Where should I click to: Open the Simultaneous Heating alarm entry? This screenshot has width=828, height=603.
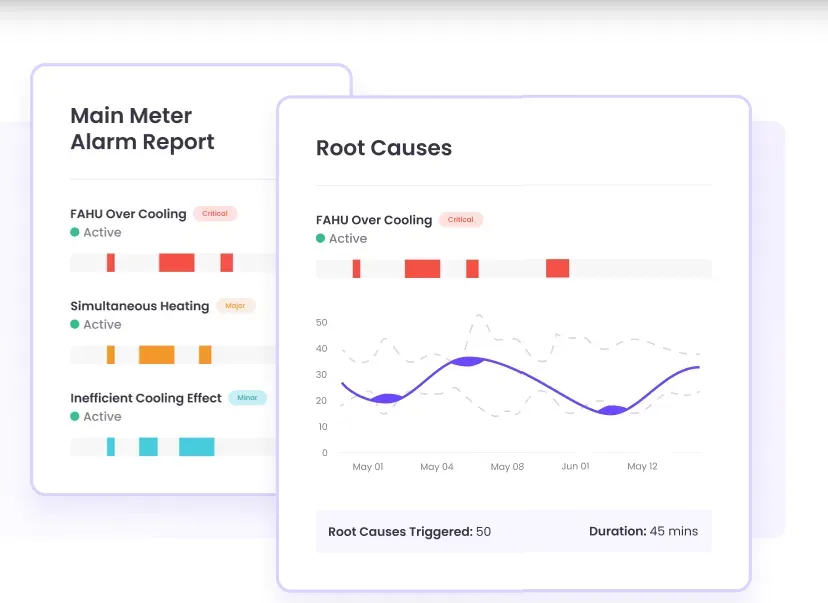pyautogui.click(x=140, y=306)
